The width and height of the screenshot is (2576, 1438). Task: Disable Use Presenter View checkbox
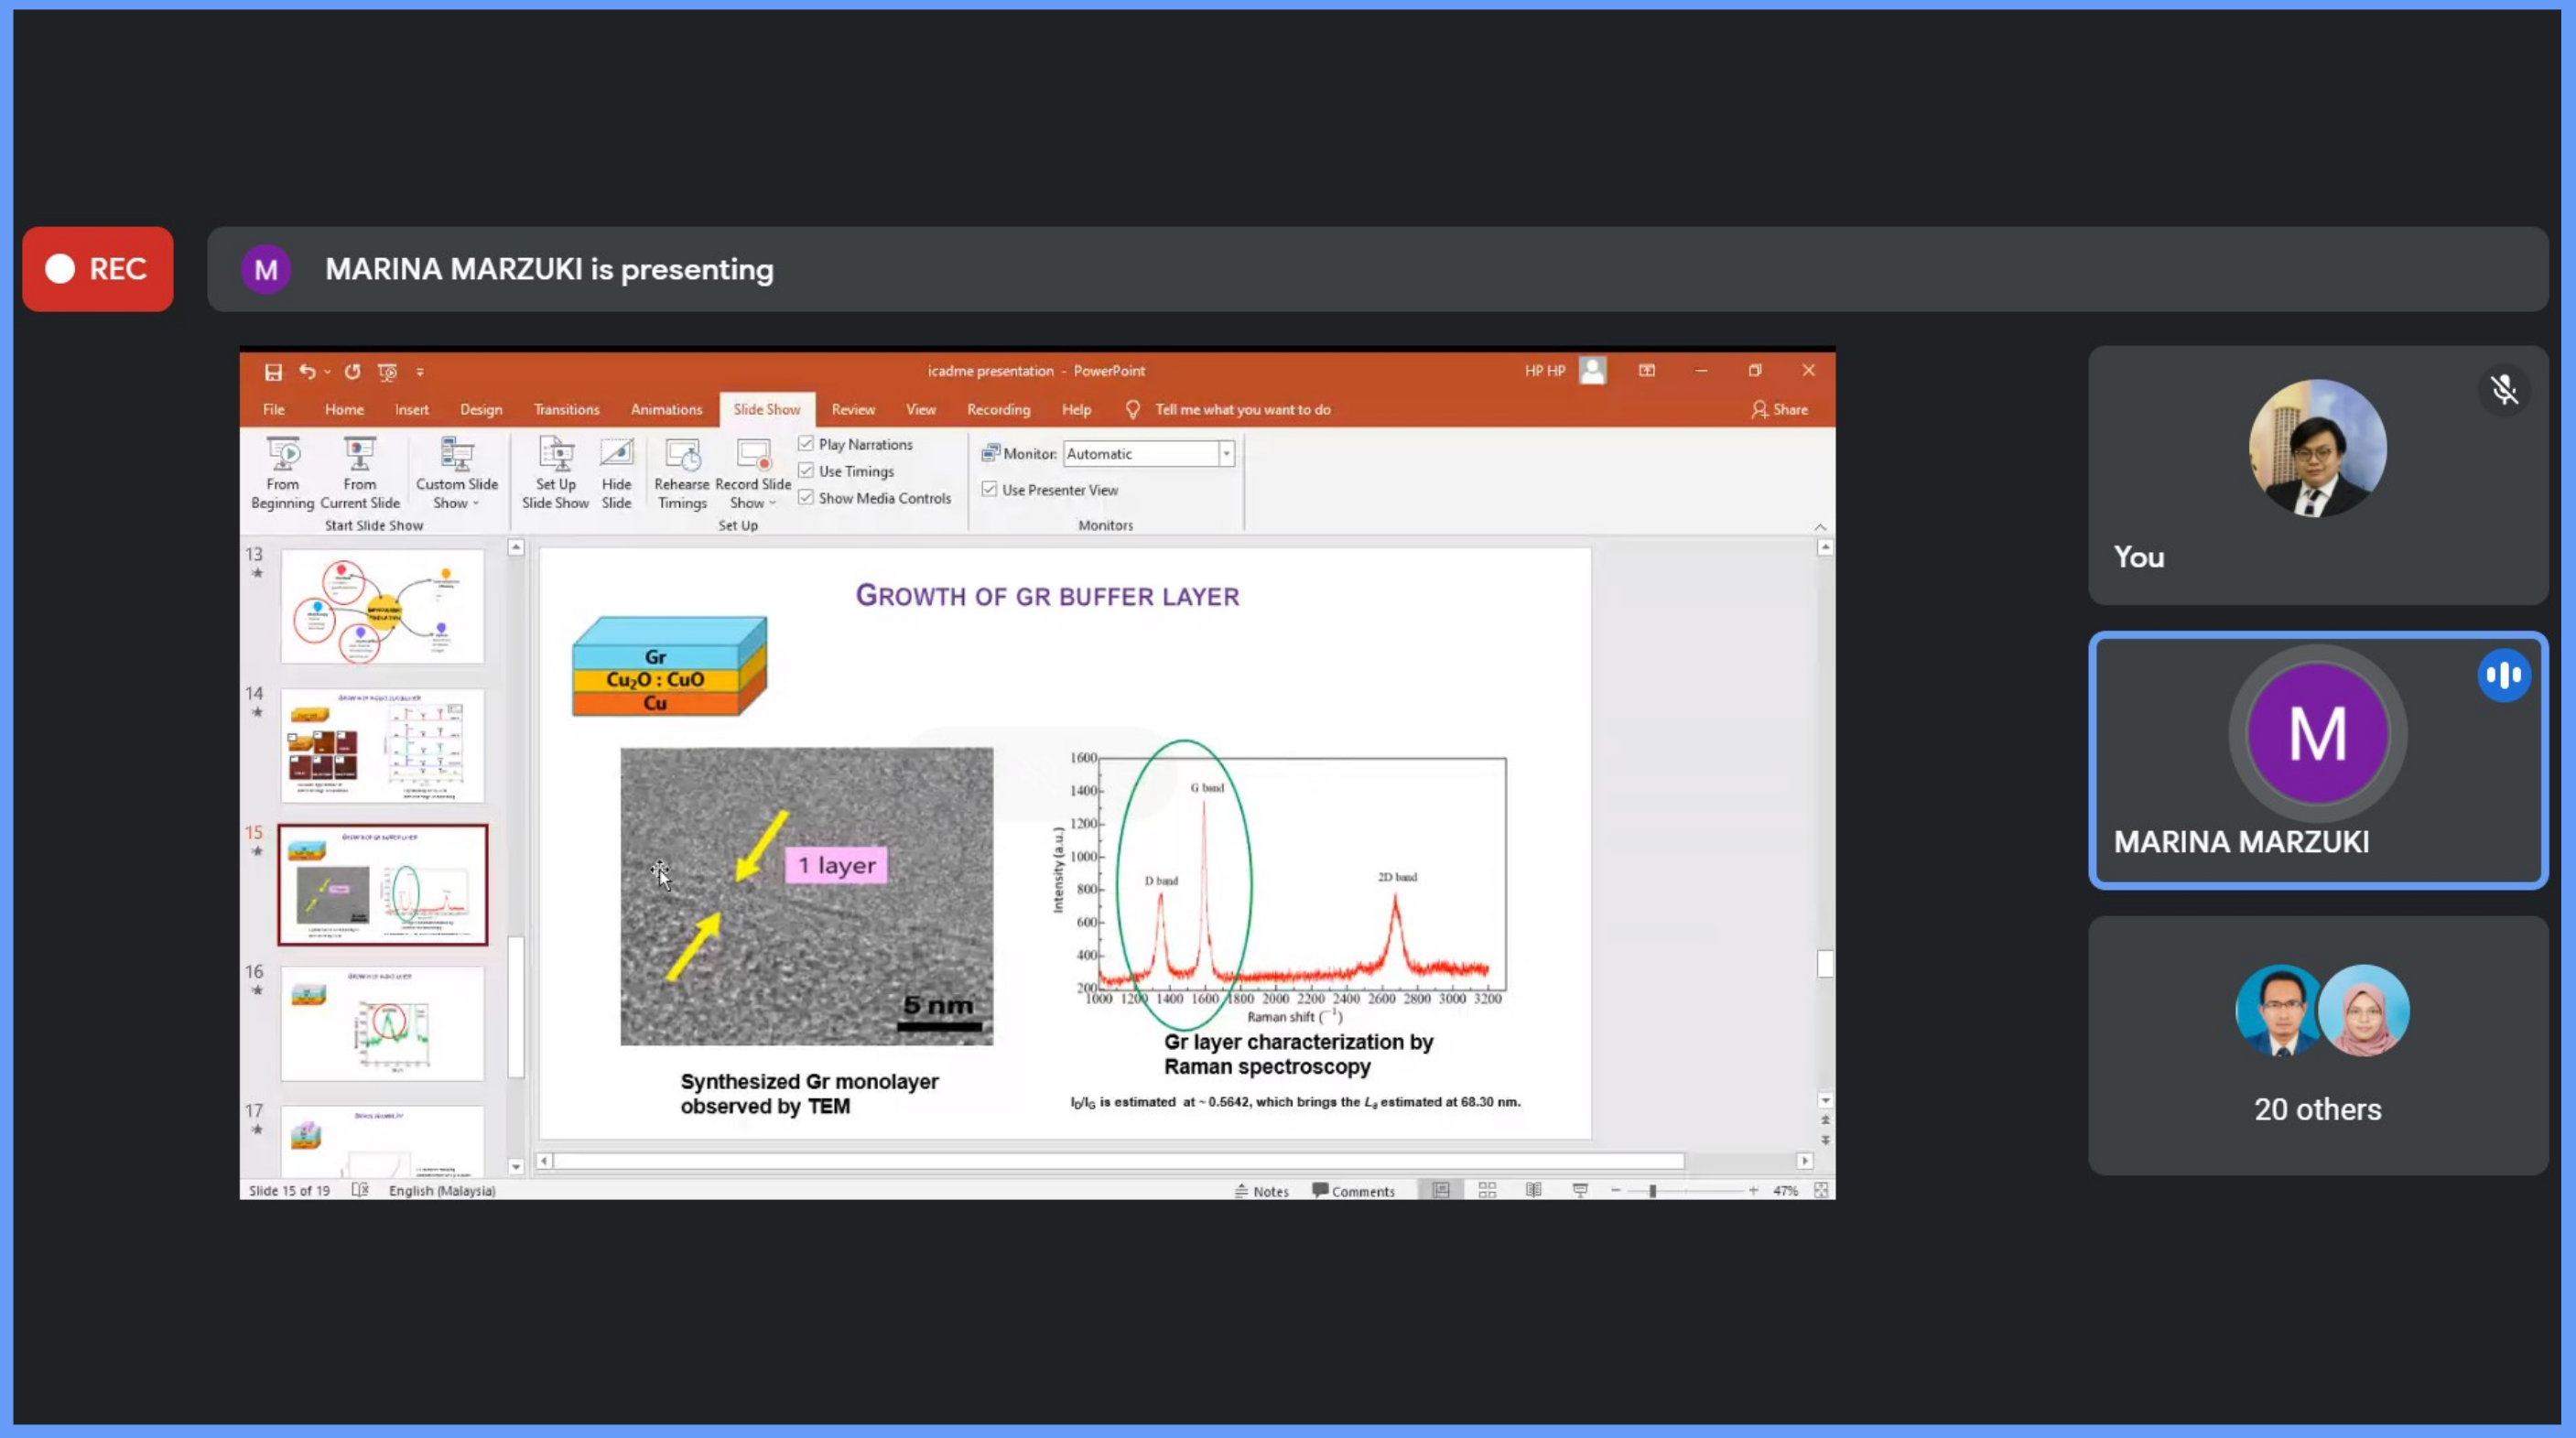tap(989, 489)
